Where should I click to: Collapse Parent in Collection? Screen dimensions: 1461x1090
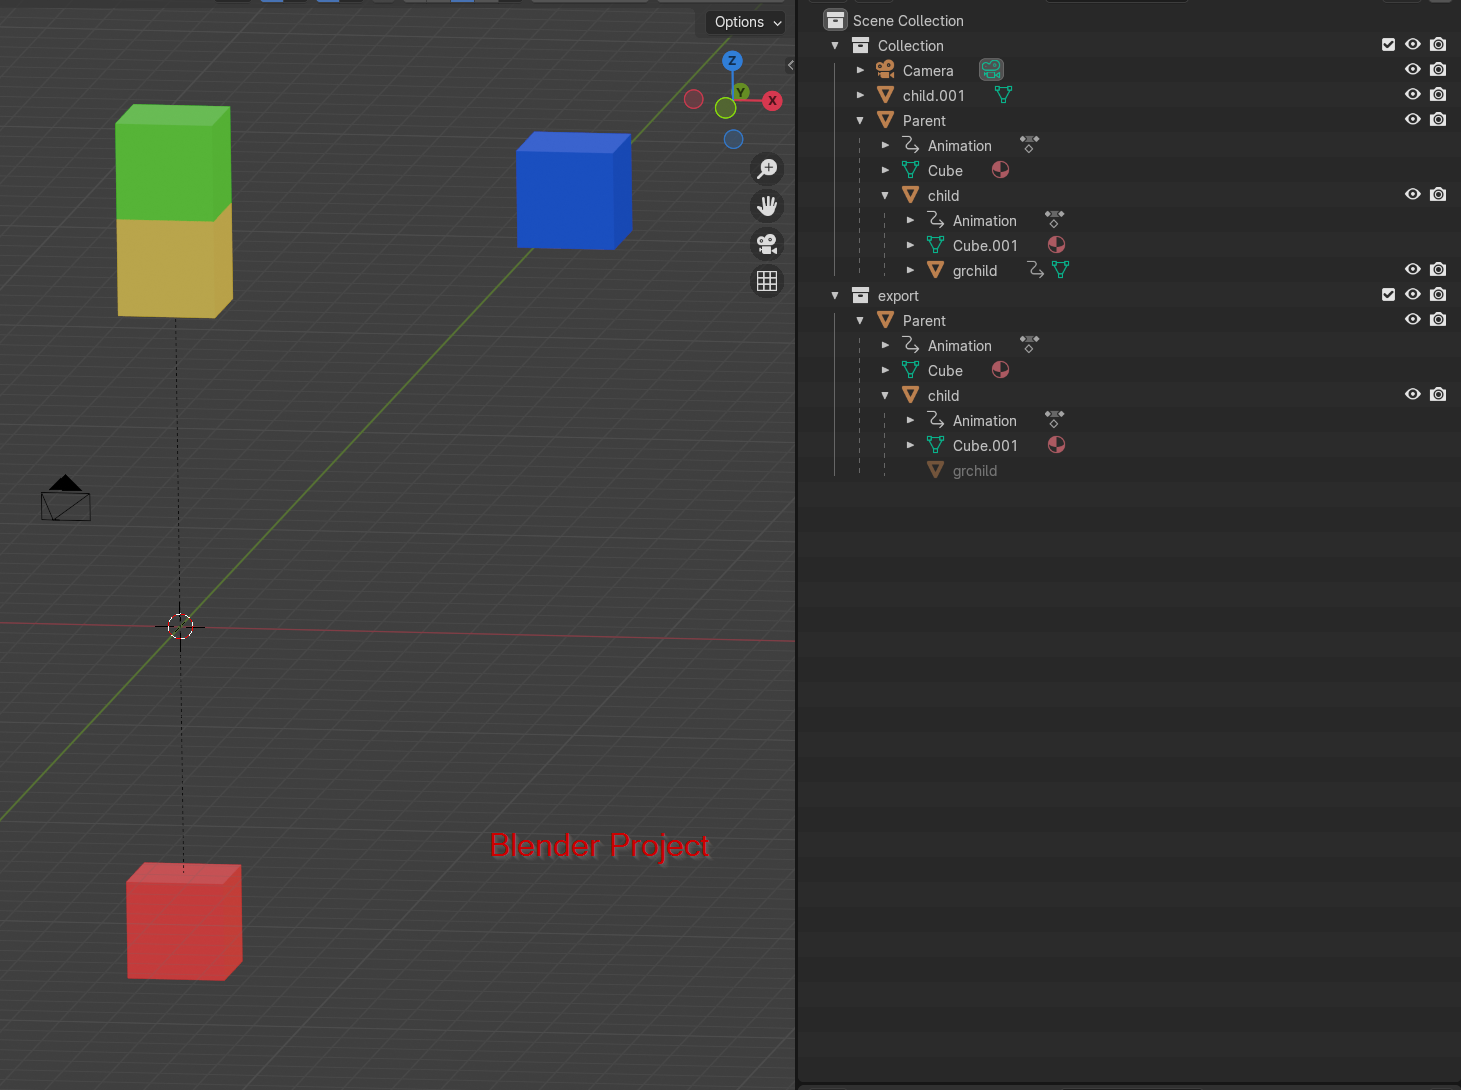860,120
